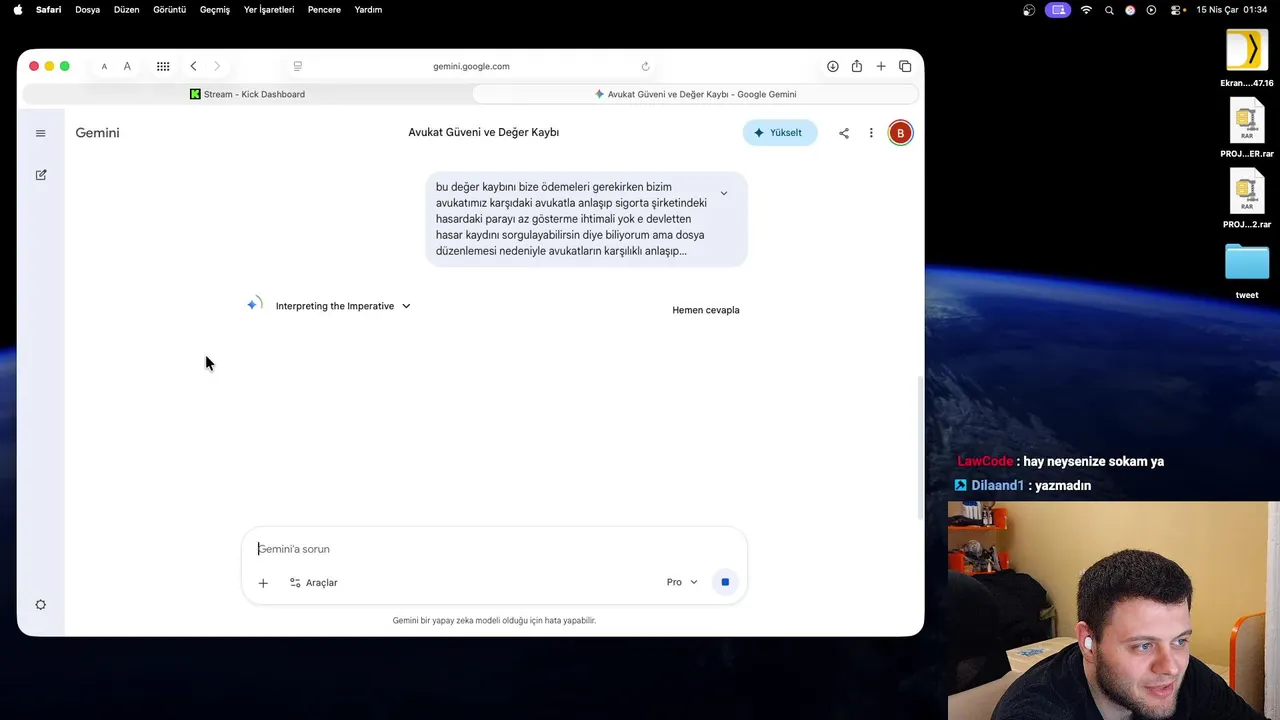
Task: Open the Görüntü menu
Action: 169,10
